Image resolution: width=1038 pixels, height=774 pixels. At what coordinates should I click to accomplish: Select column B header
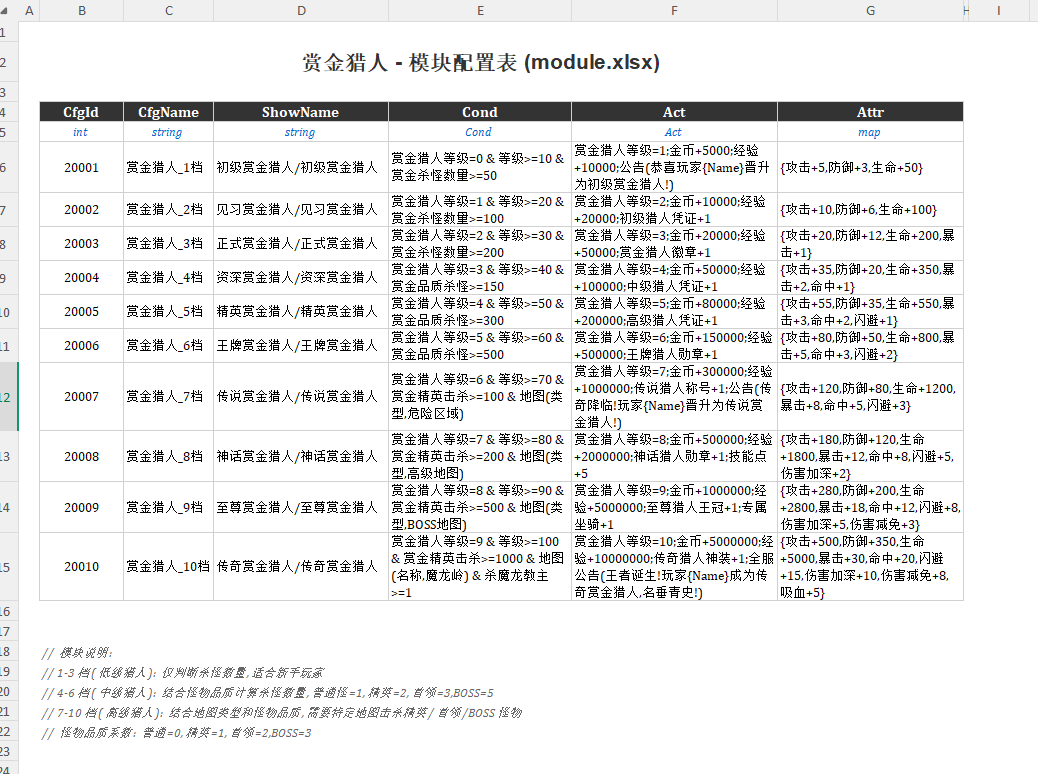click(81, 11)
